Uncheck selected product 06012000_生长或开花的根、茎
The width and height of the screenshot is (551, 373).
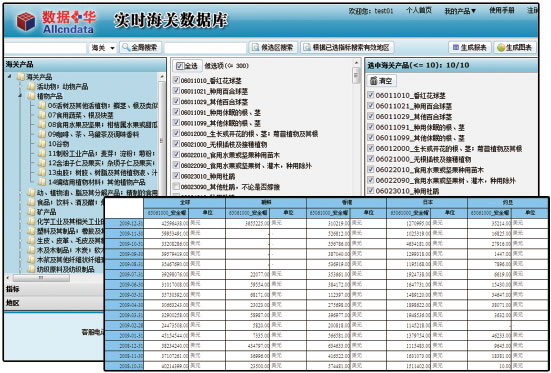coord(370,148)
